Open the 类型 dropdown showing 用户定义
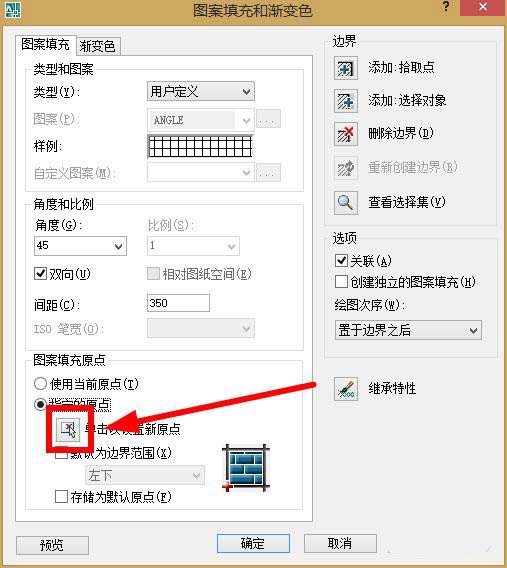 [x=201, y=91]
